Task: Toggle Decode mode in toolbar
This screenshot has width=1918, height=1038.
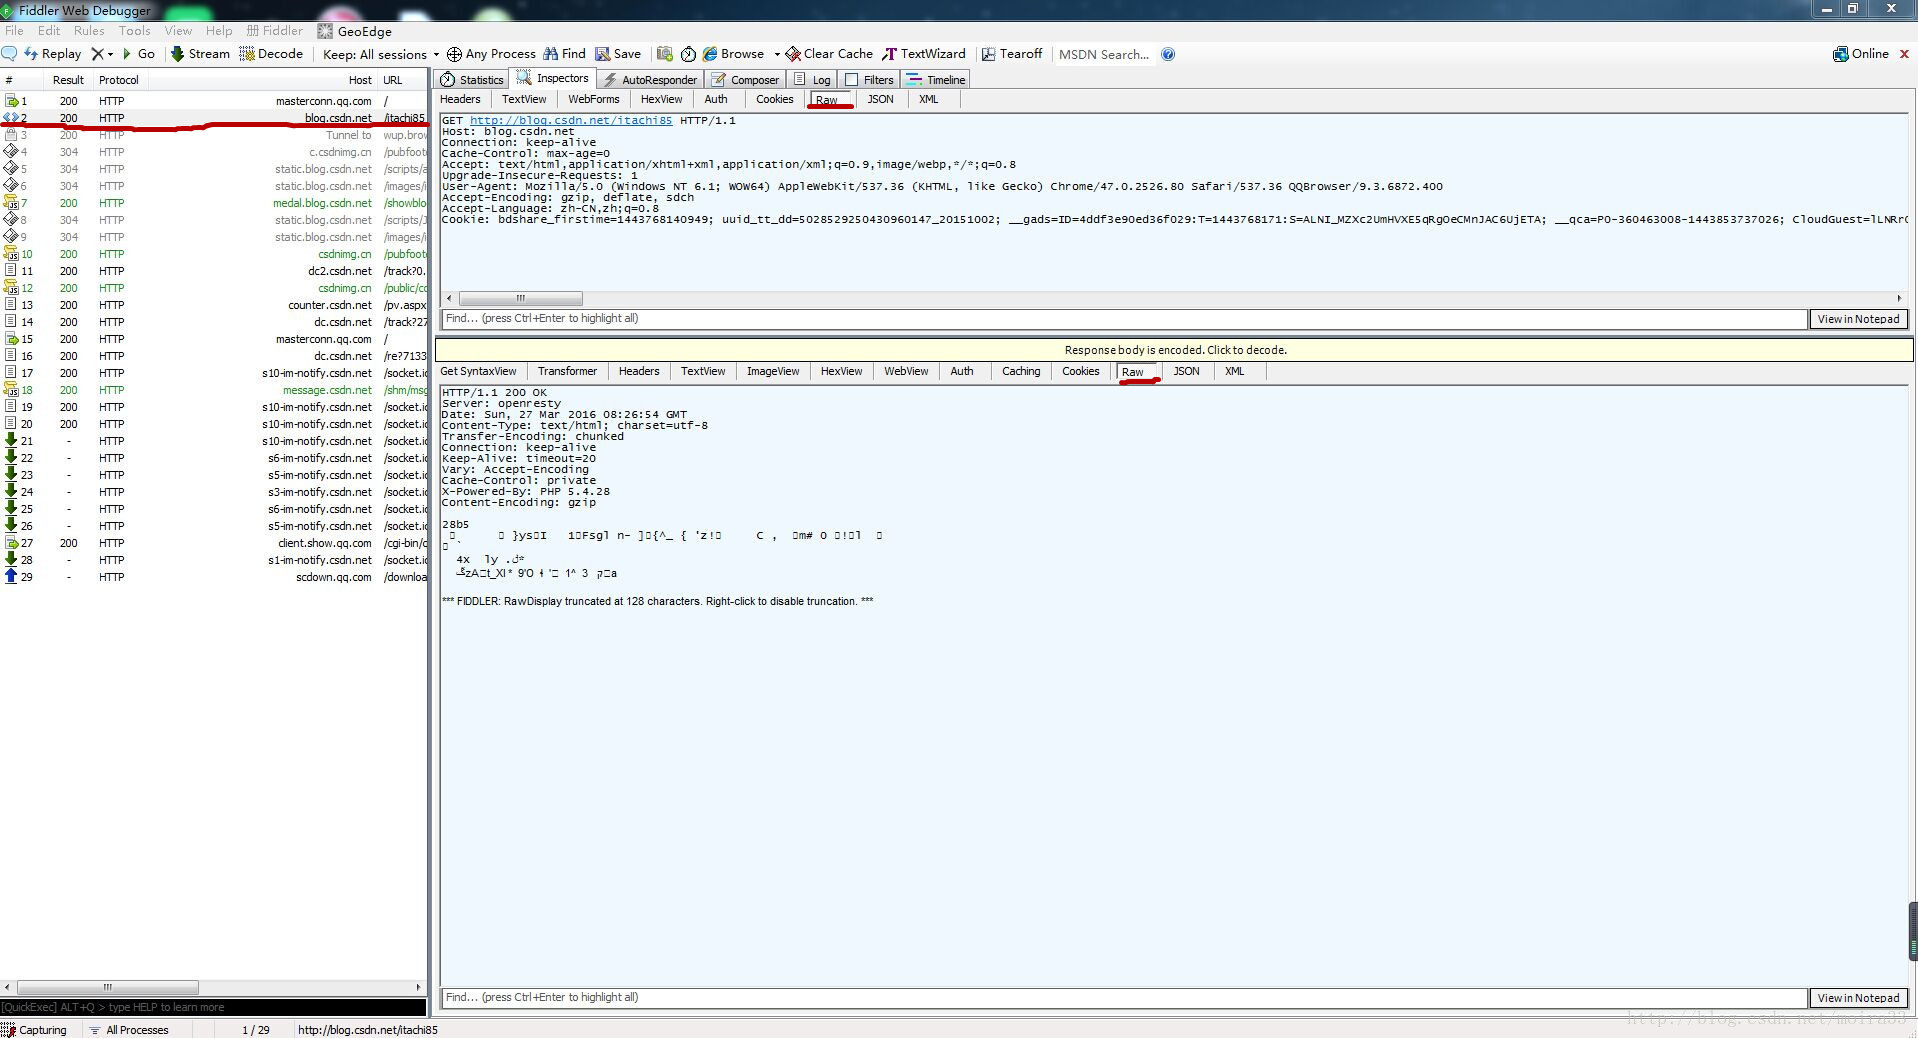Action: [271, 54]
